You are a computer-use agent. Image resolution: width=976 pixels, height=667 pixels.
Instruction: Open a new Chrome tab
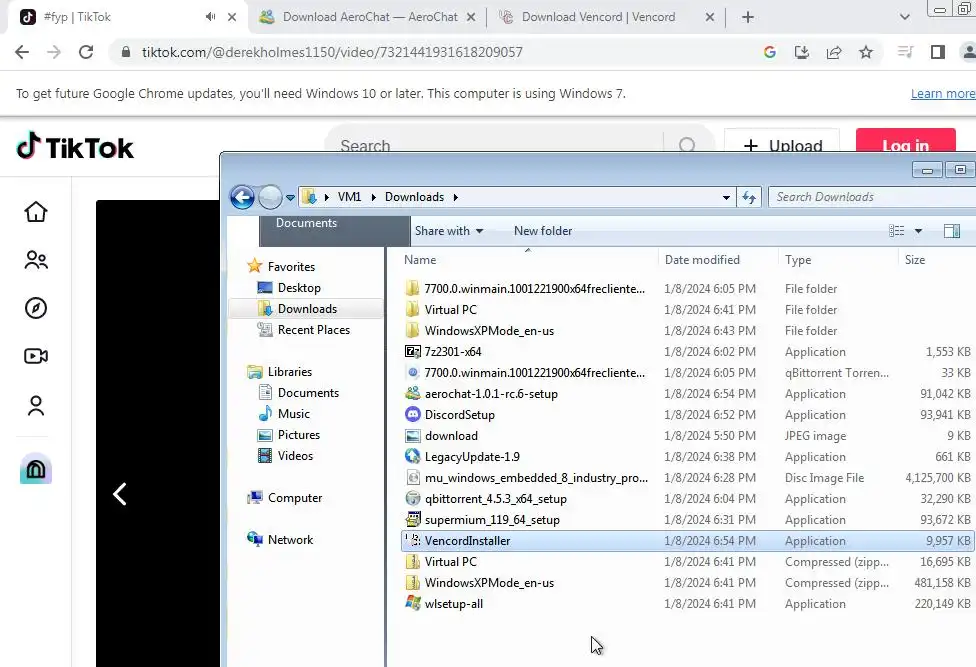(748, 17)
